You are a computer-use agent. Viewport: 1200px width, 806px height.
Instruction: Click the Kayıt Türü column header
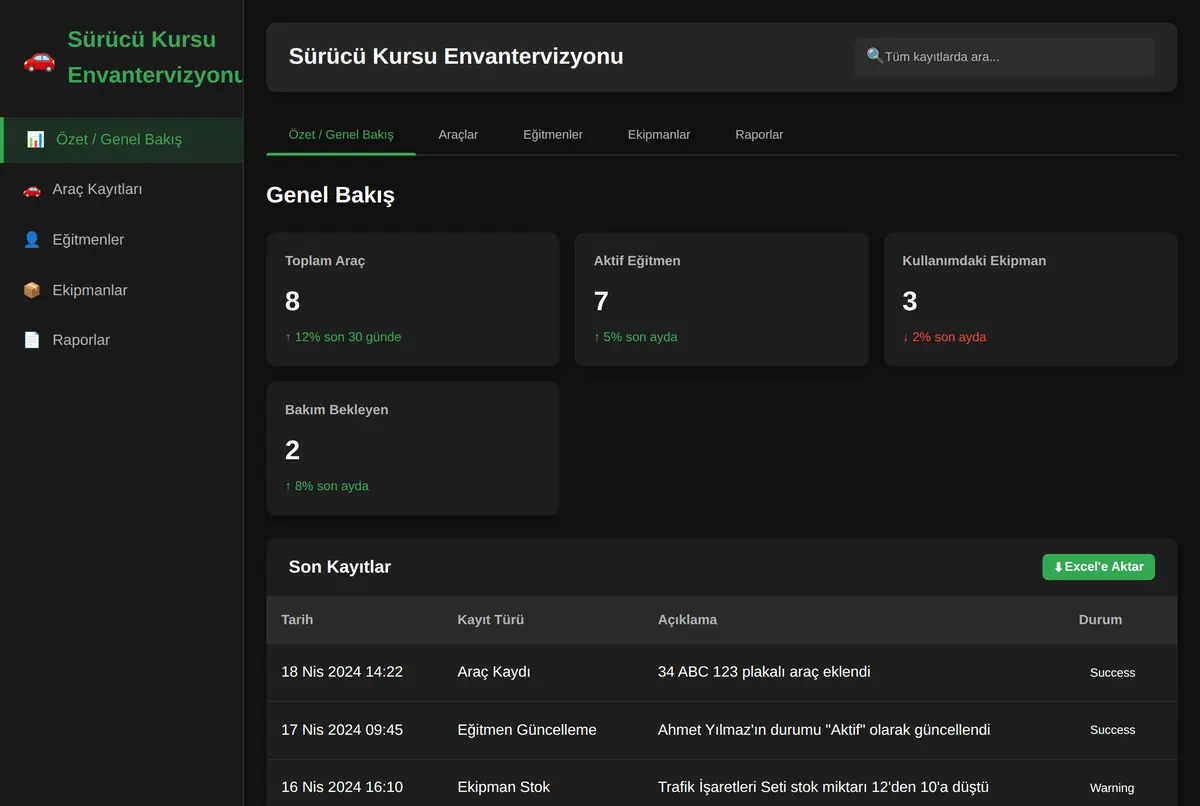(490, 619)
